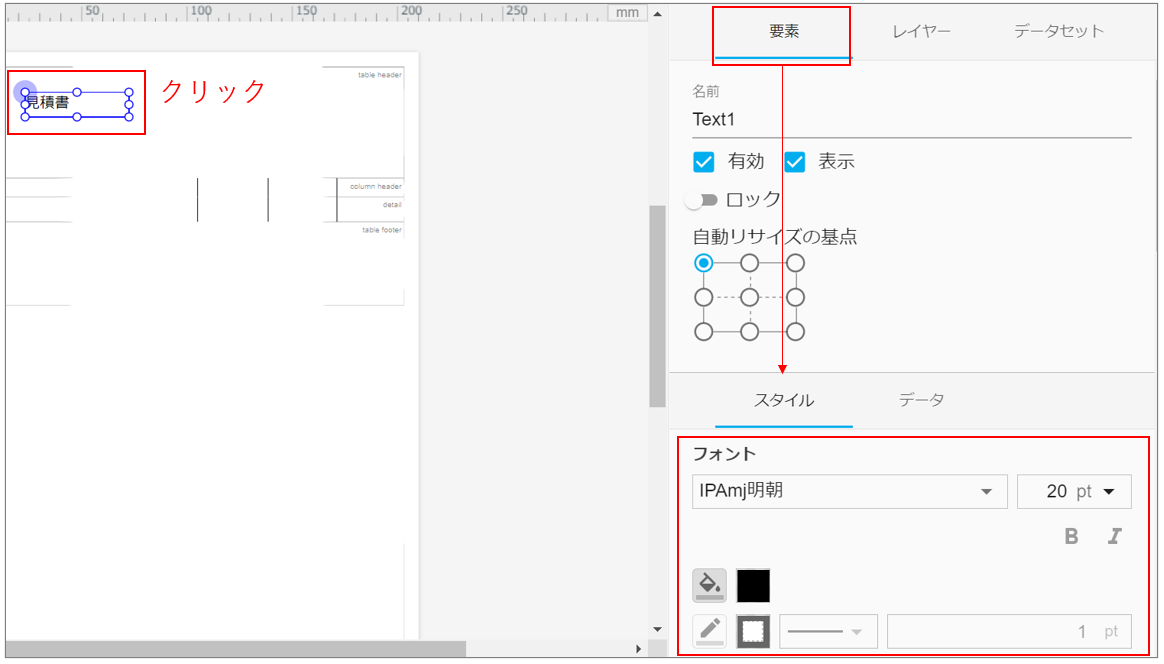Open the データ sub-tab
Image resolution: width=1164 pixels, height=664 pixels.
[921, 400]
